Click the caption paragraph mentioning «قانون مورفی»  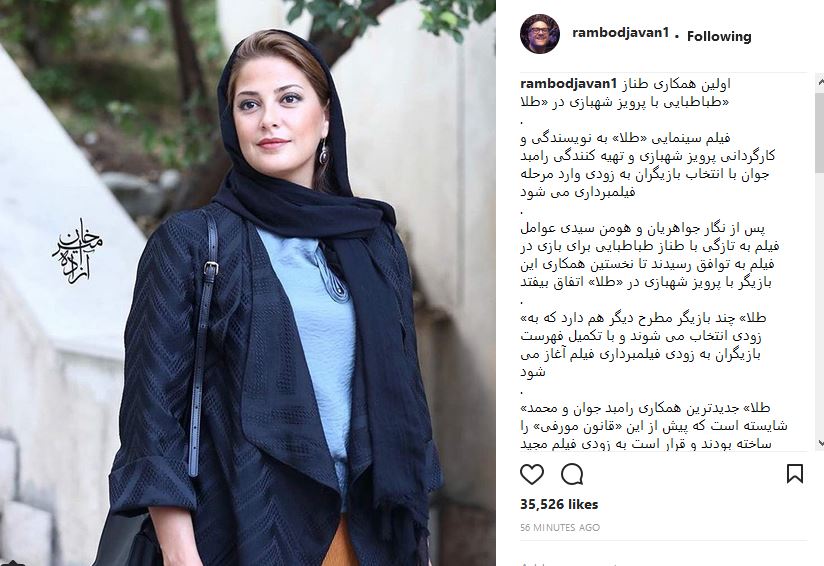654,426
